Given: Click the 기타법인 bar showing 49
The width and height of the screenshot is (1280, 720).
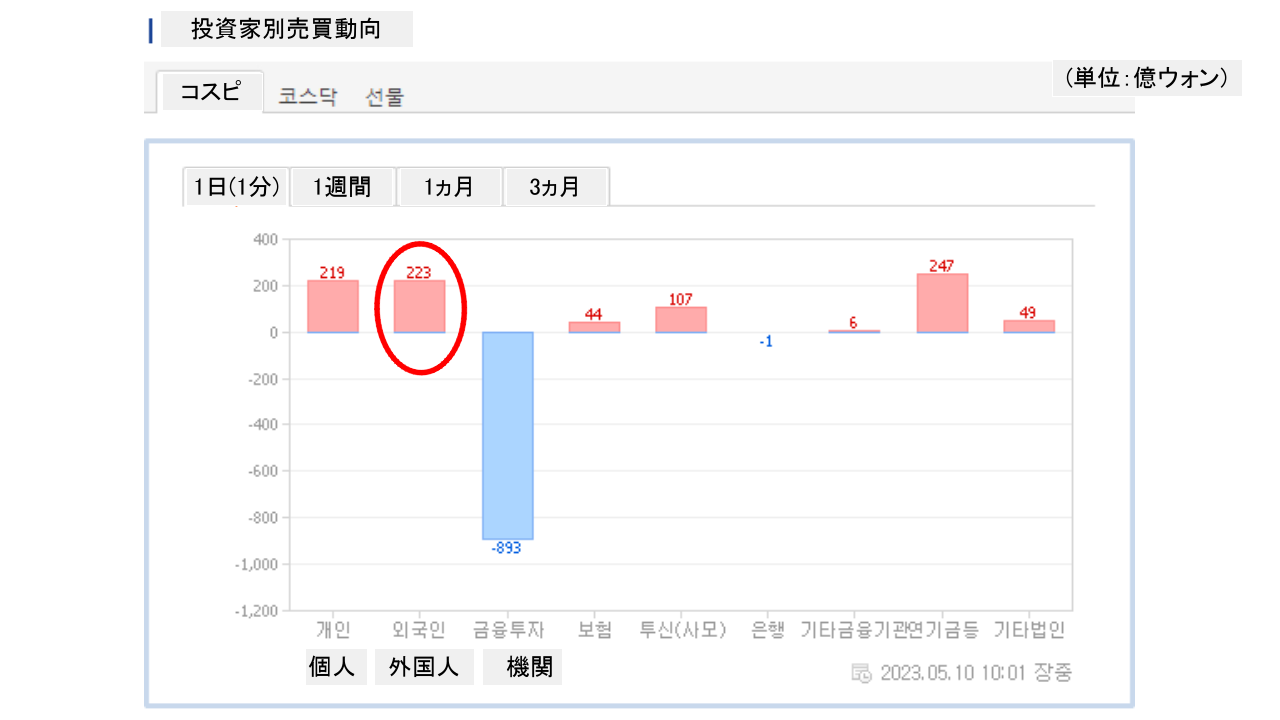Looking at the screenshot, I should tap(1029, 326).
